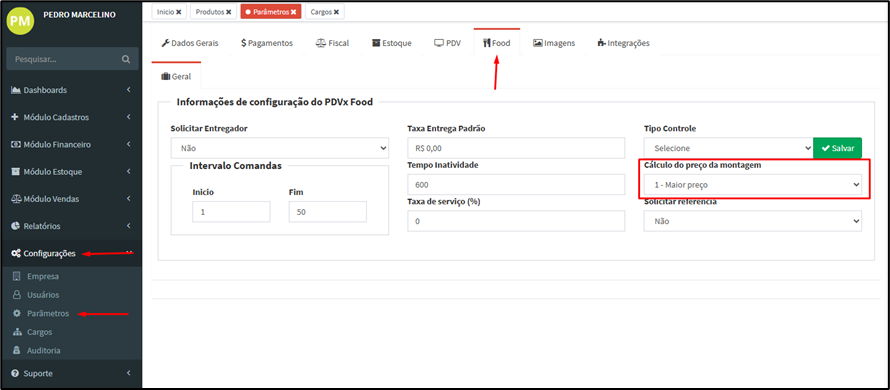Open the Empresa settings link
Image resolution: width=890 pixels, height=390 pixels.
[x=43, y=276]
